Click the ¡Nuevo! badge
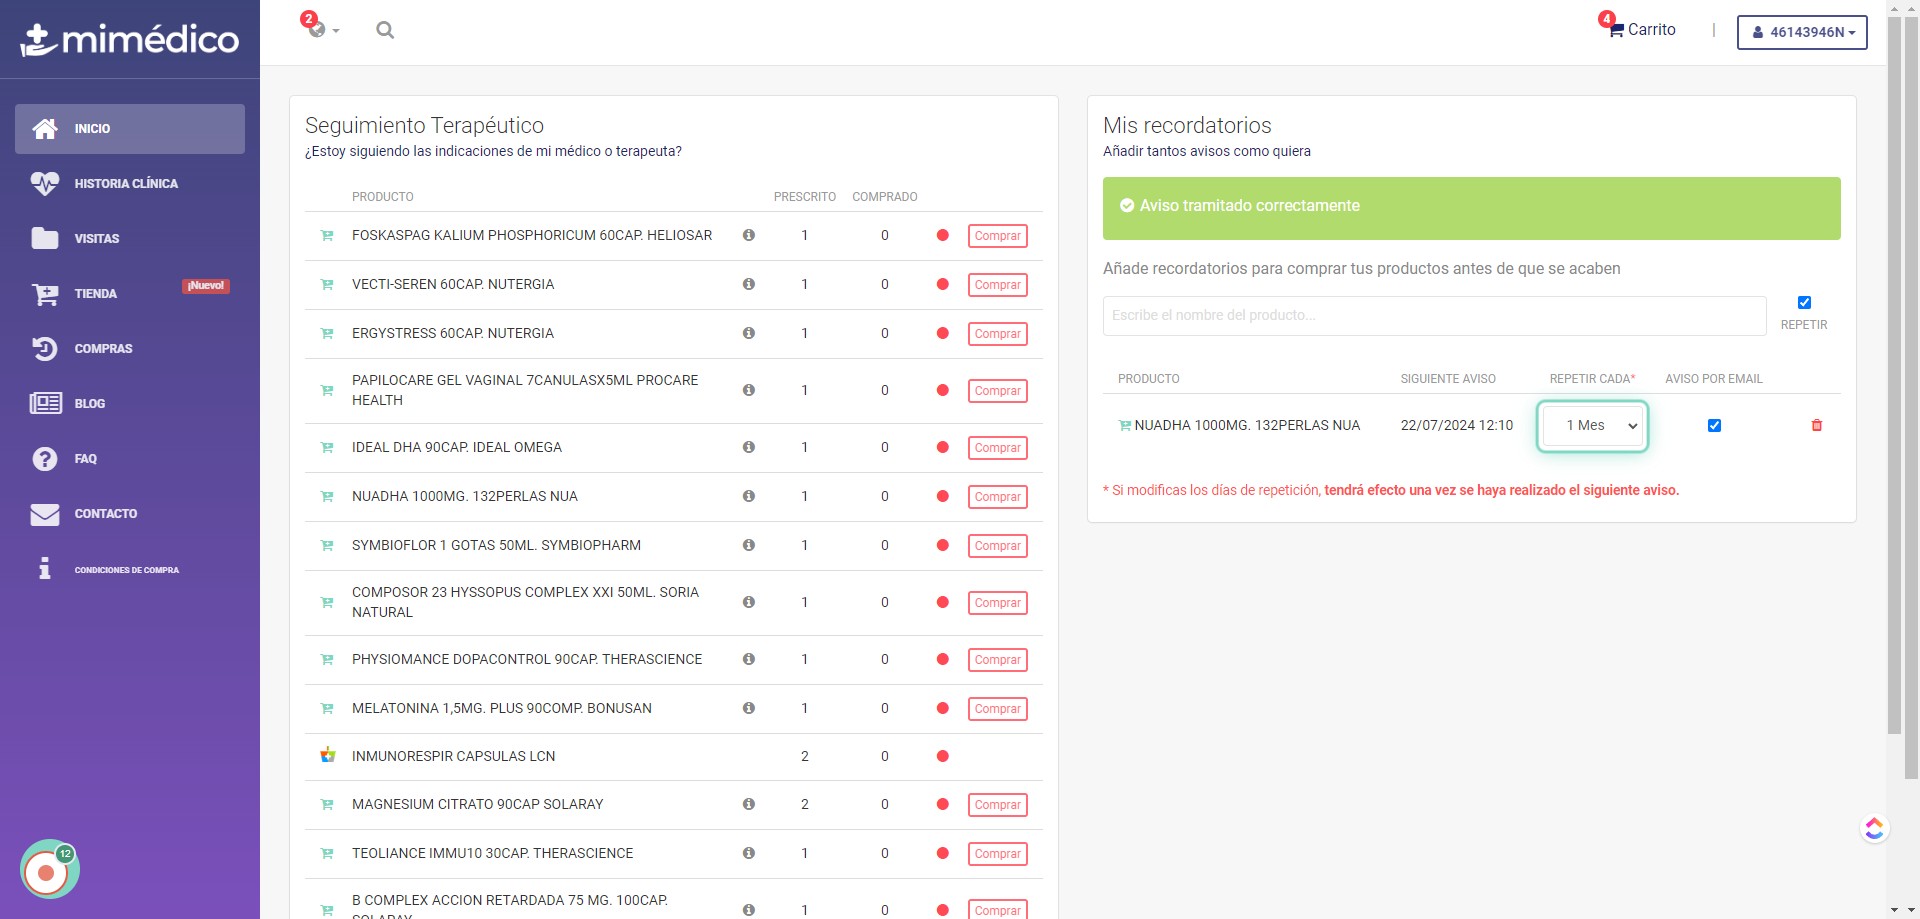The image size is (1920, 919). 206,286
